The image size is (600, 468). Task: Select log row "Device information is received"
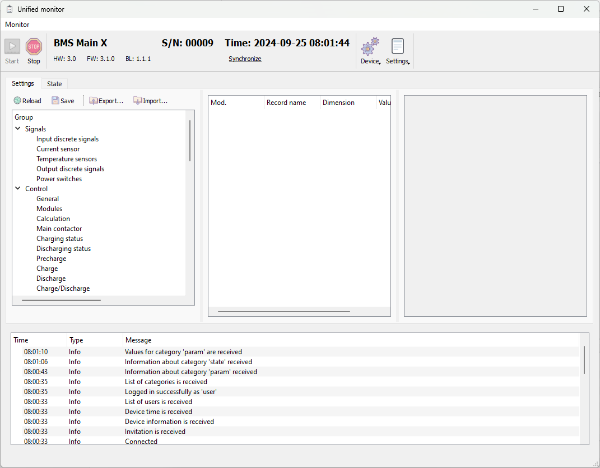[295, 421]
